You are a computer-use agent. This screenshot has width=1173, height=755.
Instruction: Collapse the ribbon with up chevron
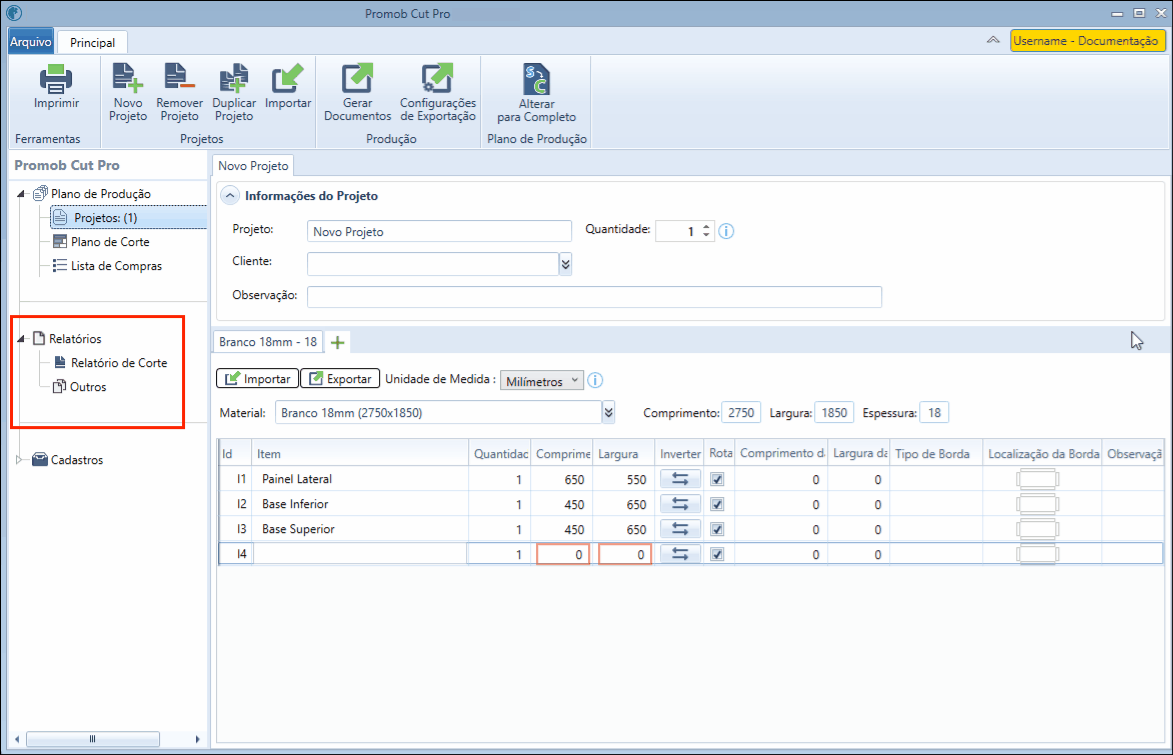(993, 40)
